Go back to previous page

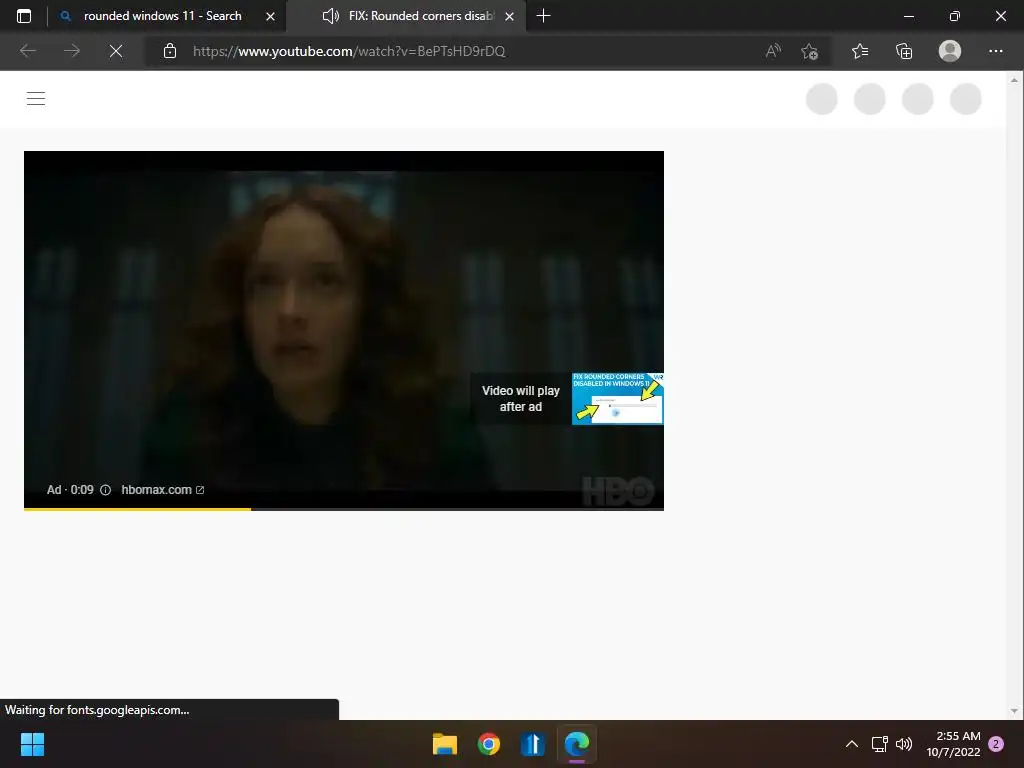point(27,51)
